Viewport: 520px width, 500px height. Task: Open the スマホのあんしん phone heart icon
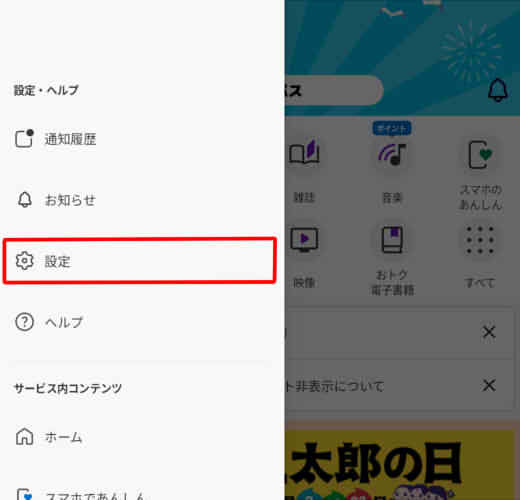(x=480, y=155)
